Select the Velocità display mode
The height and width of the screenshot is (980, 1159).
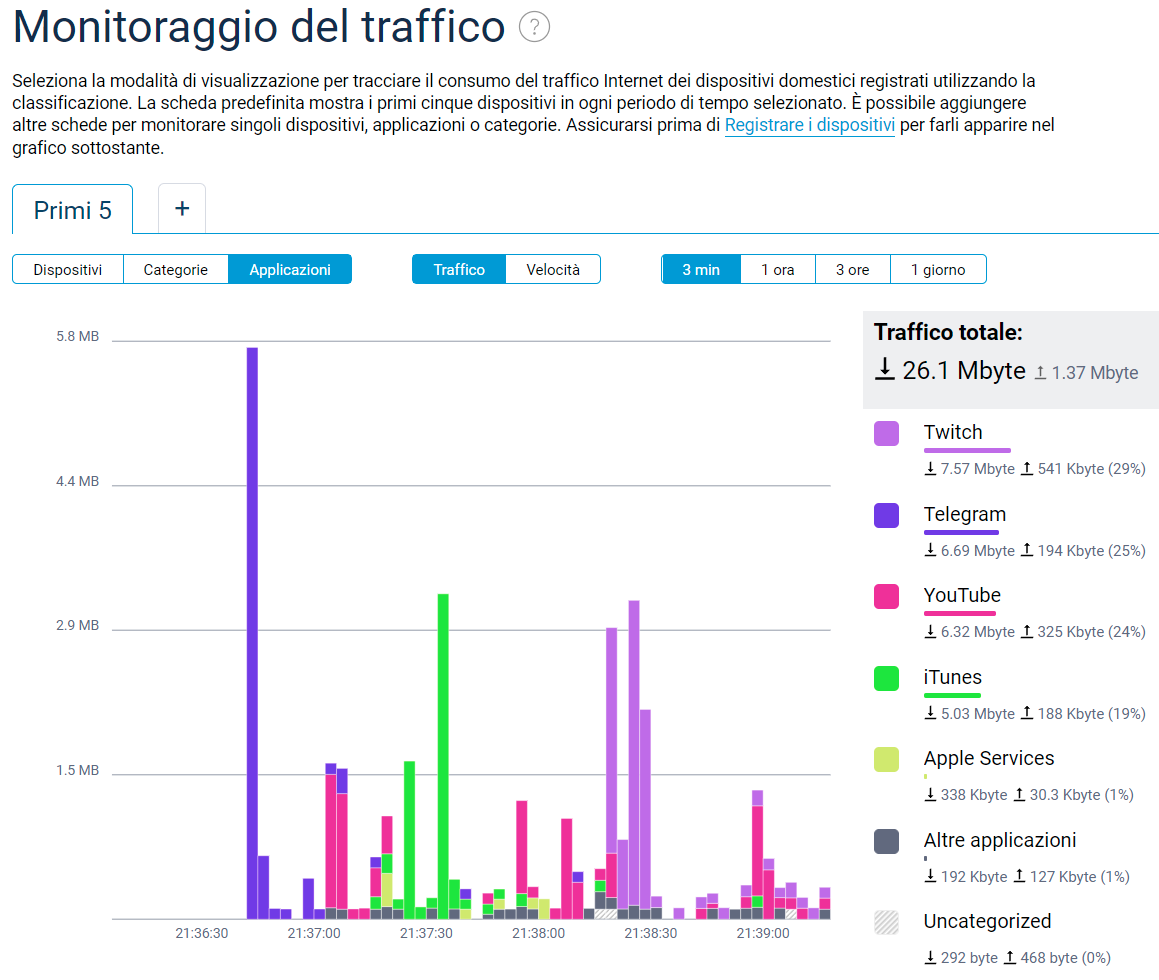[x=553, y=270]
